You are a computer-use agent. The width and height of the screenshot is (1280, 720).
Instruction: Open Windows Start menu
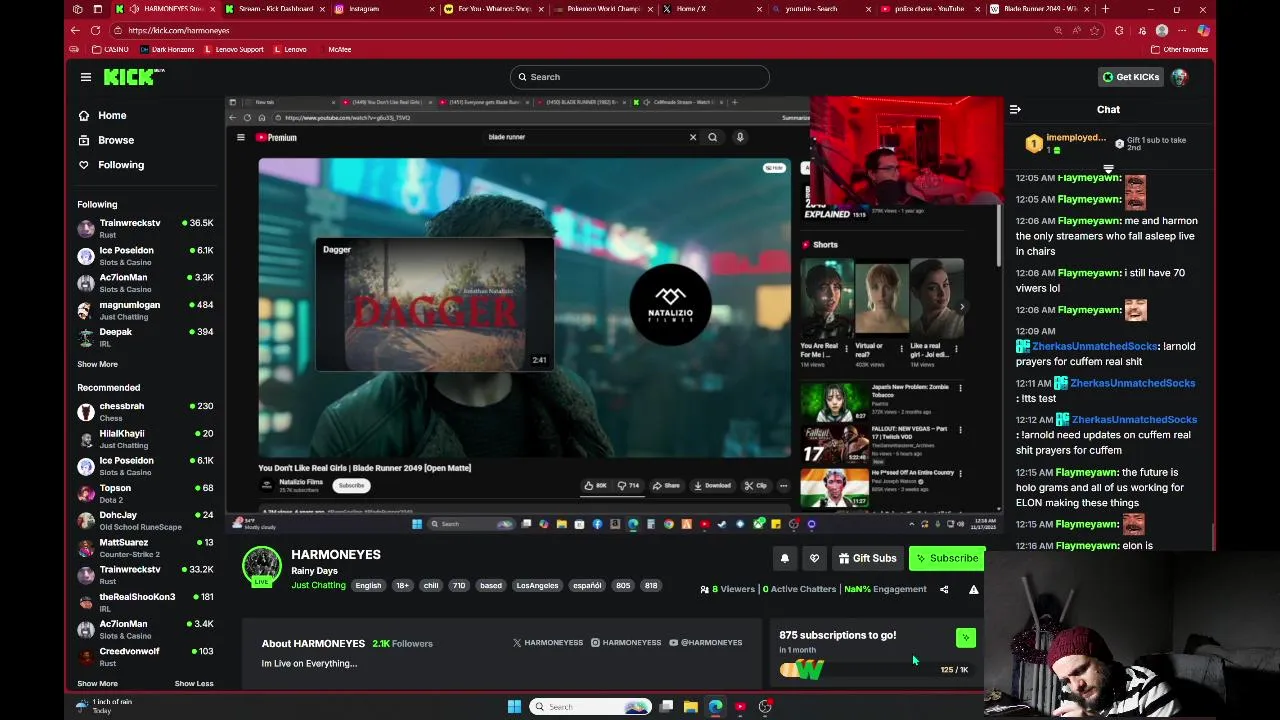tap(514, 707)
